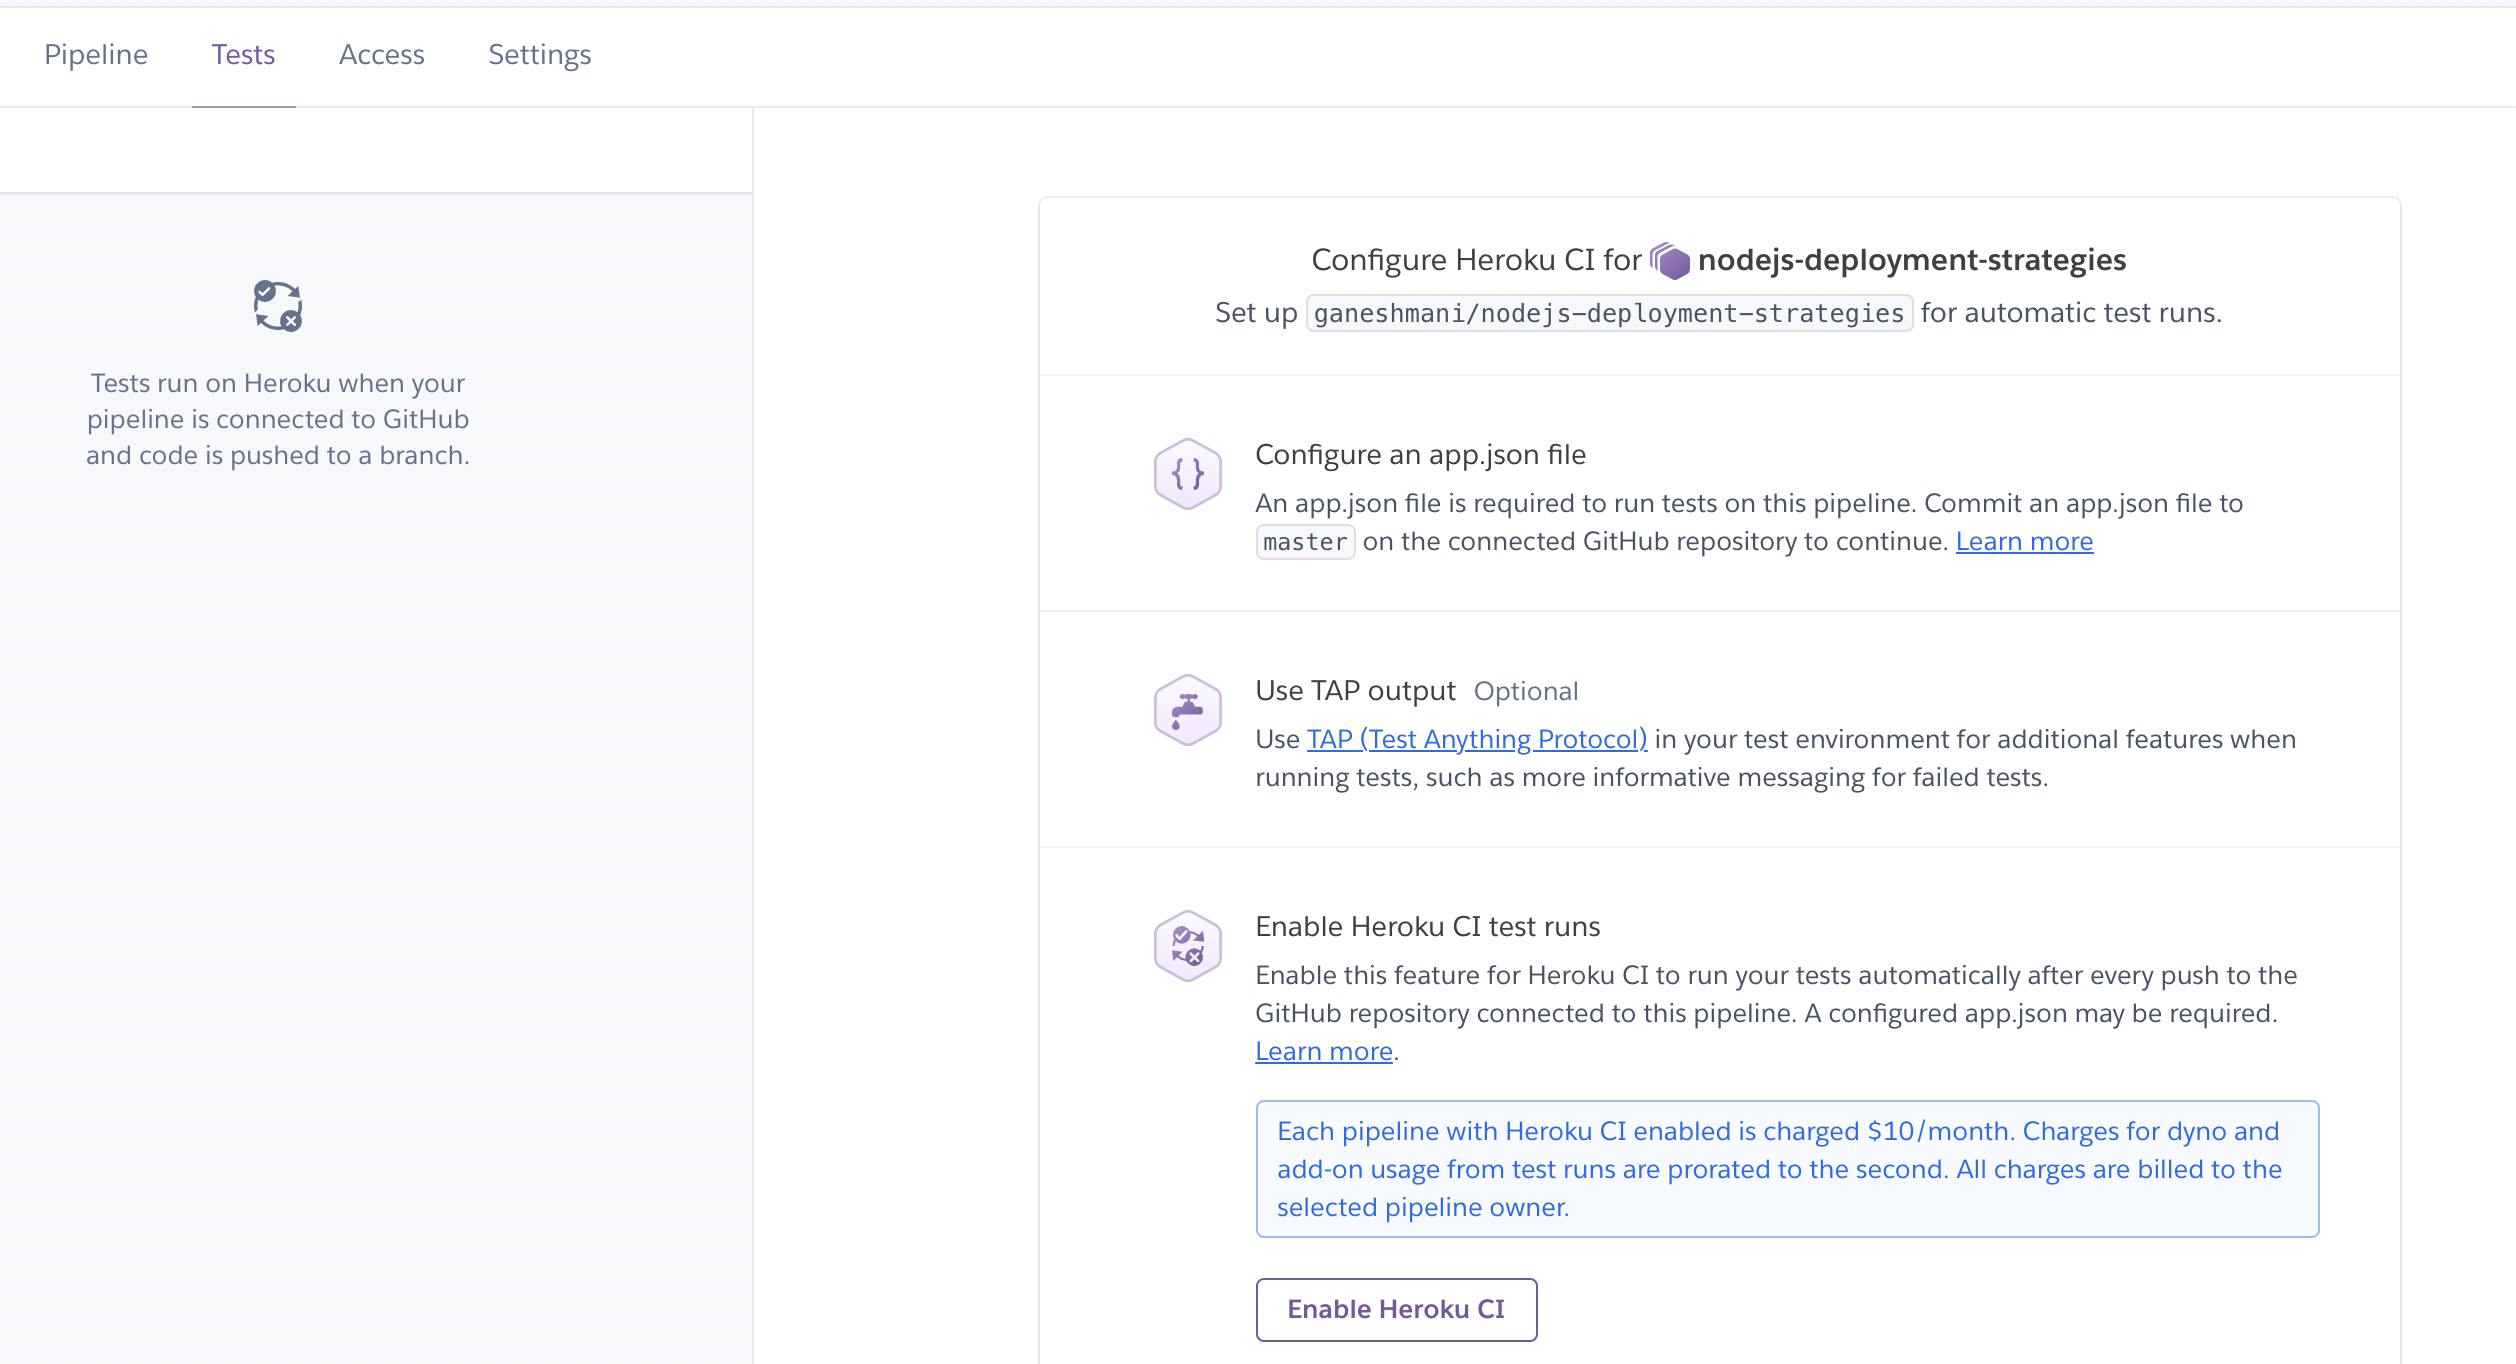Image resolution: width=2516 pixels, height=1364 pixels.
Task: Click the TAP faucet icon
Action: (1187, 710)
